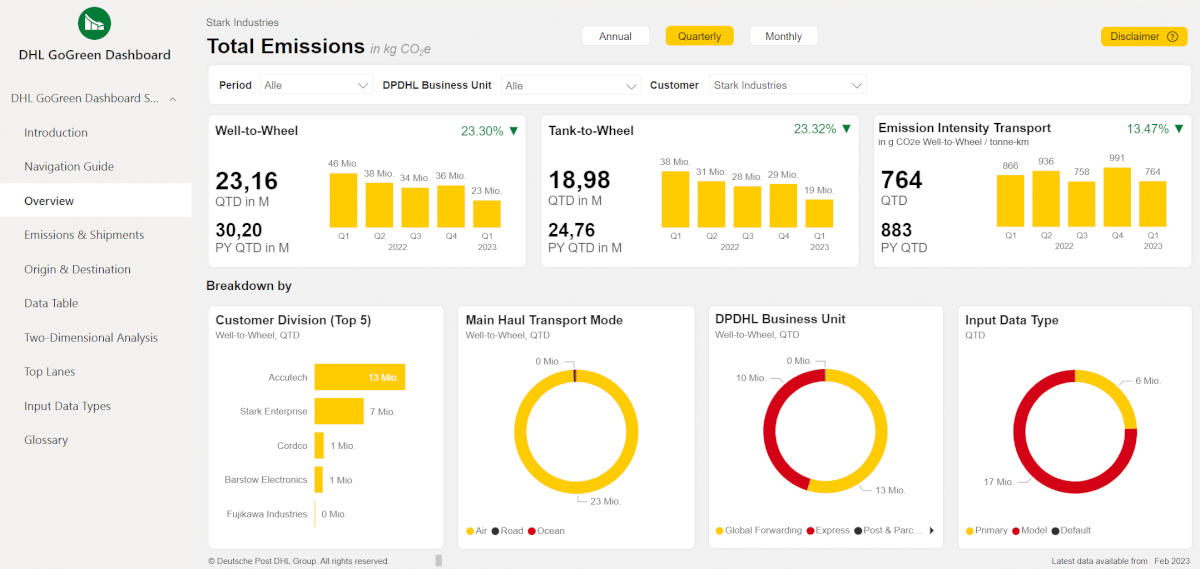Image resolution: width=1200 pixels, height=569 pixels.
Task: Select the Quarterly view toggle
Action: (x=699, y=37)
